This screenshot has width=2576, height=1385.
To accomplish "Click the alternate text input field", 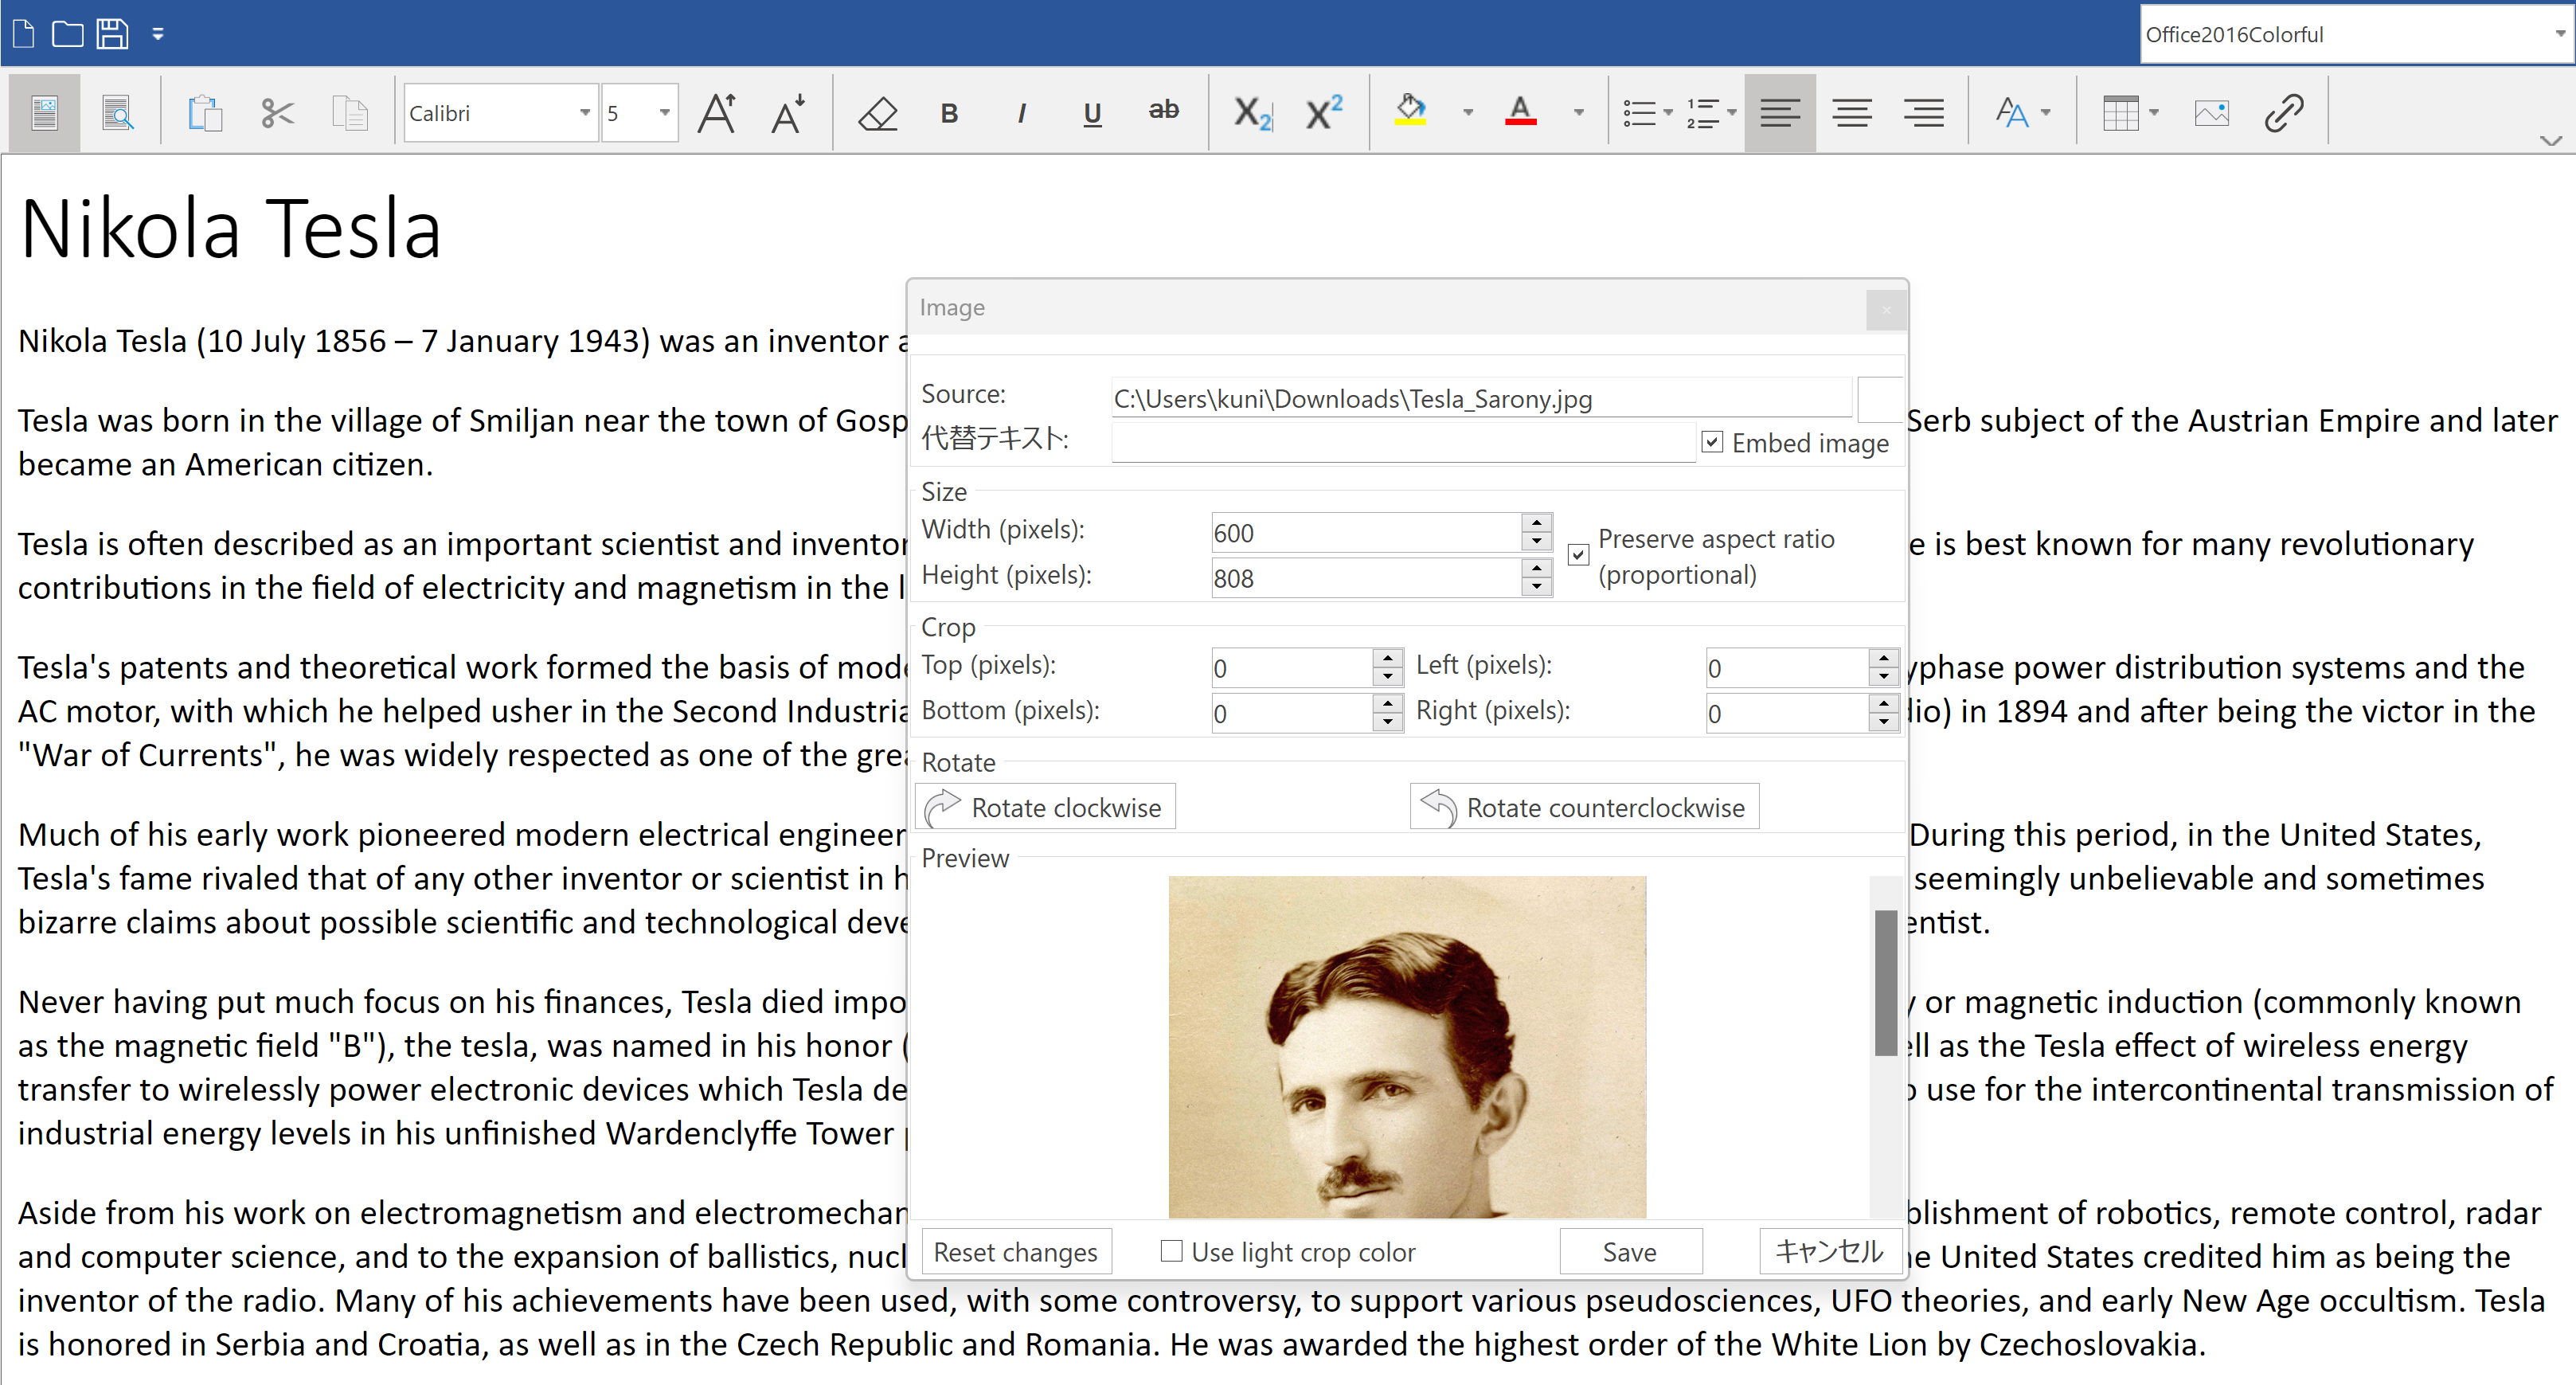I will (x=1403, y=443).
